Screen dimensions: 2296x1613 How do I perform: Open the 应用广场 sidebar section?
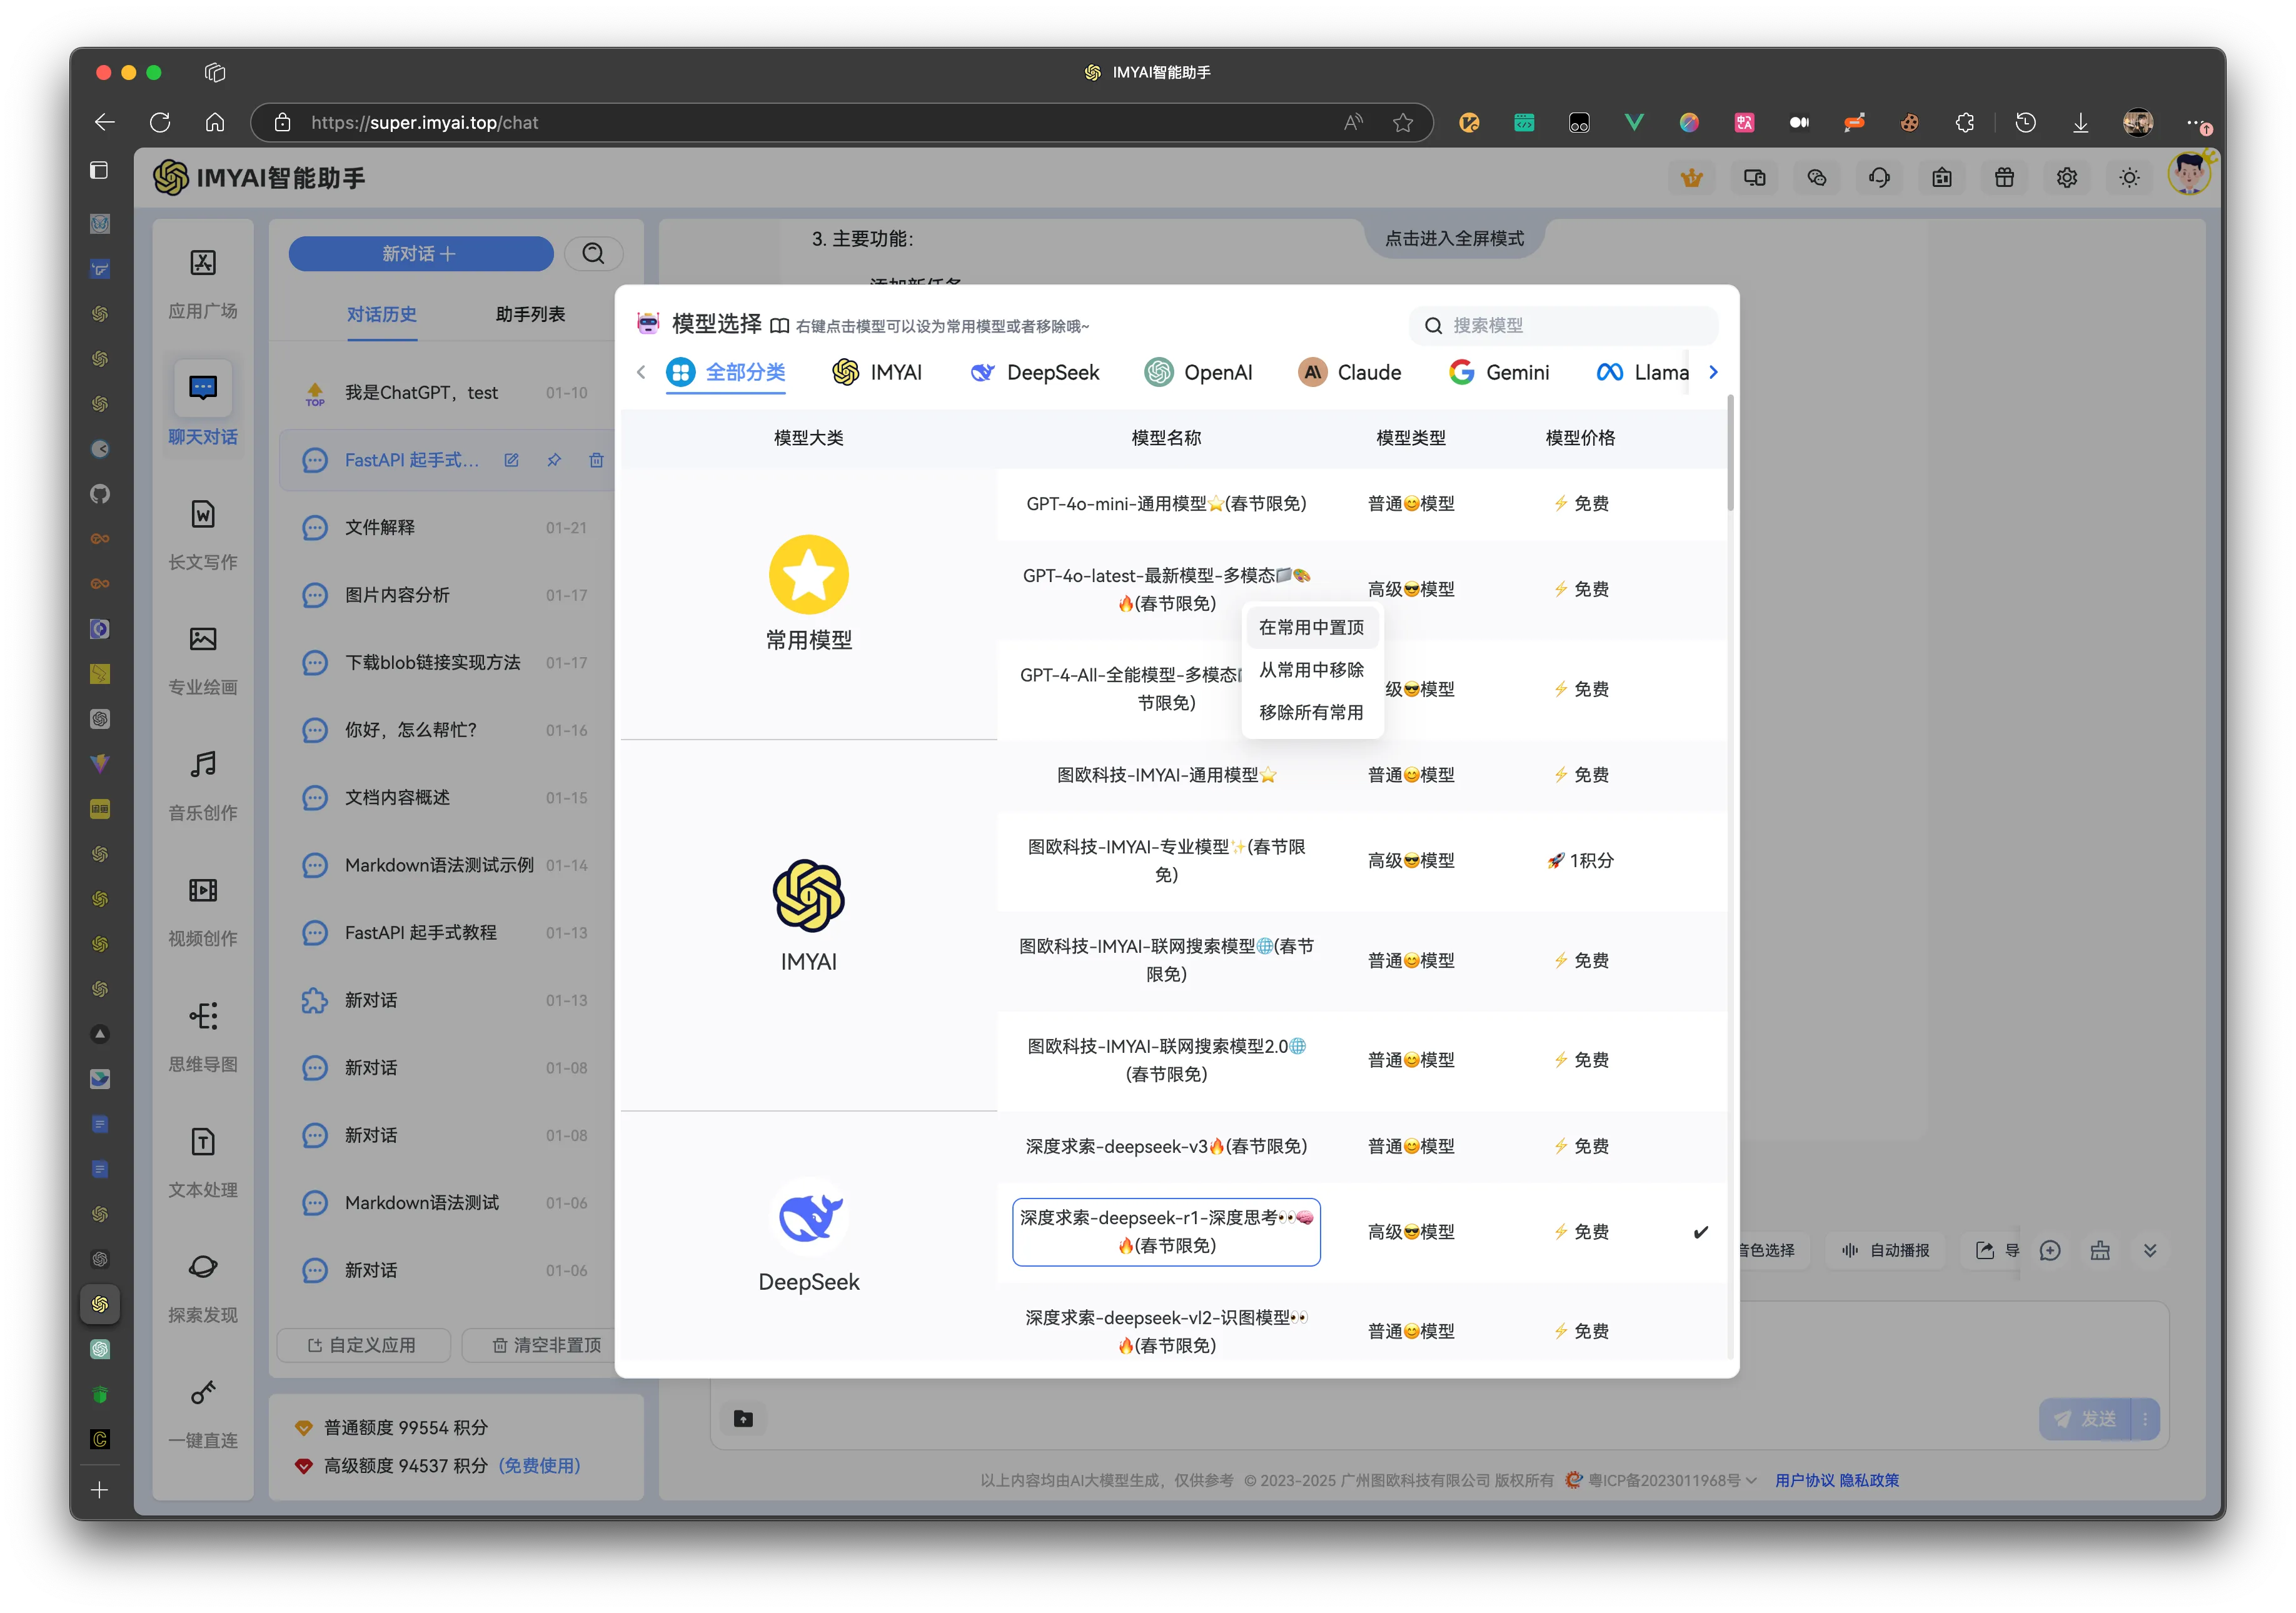pyautogui.click(x=203, y=283)
